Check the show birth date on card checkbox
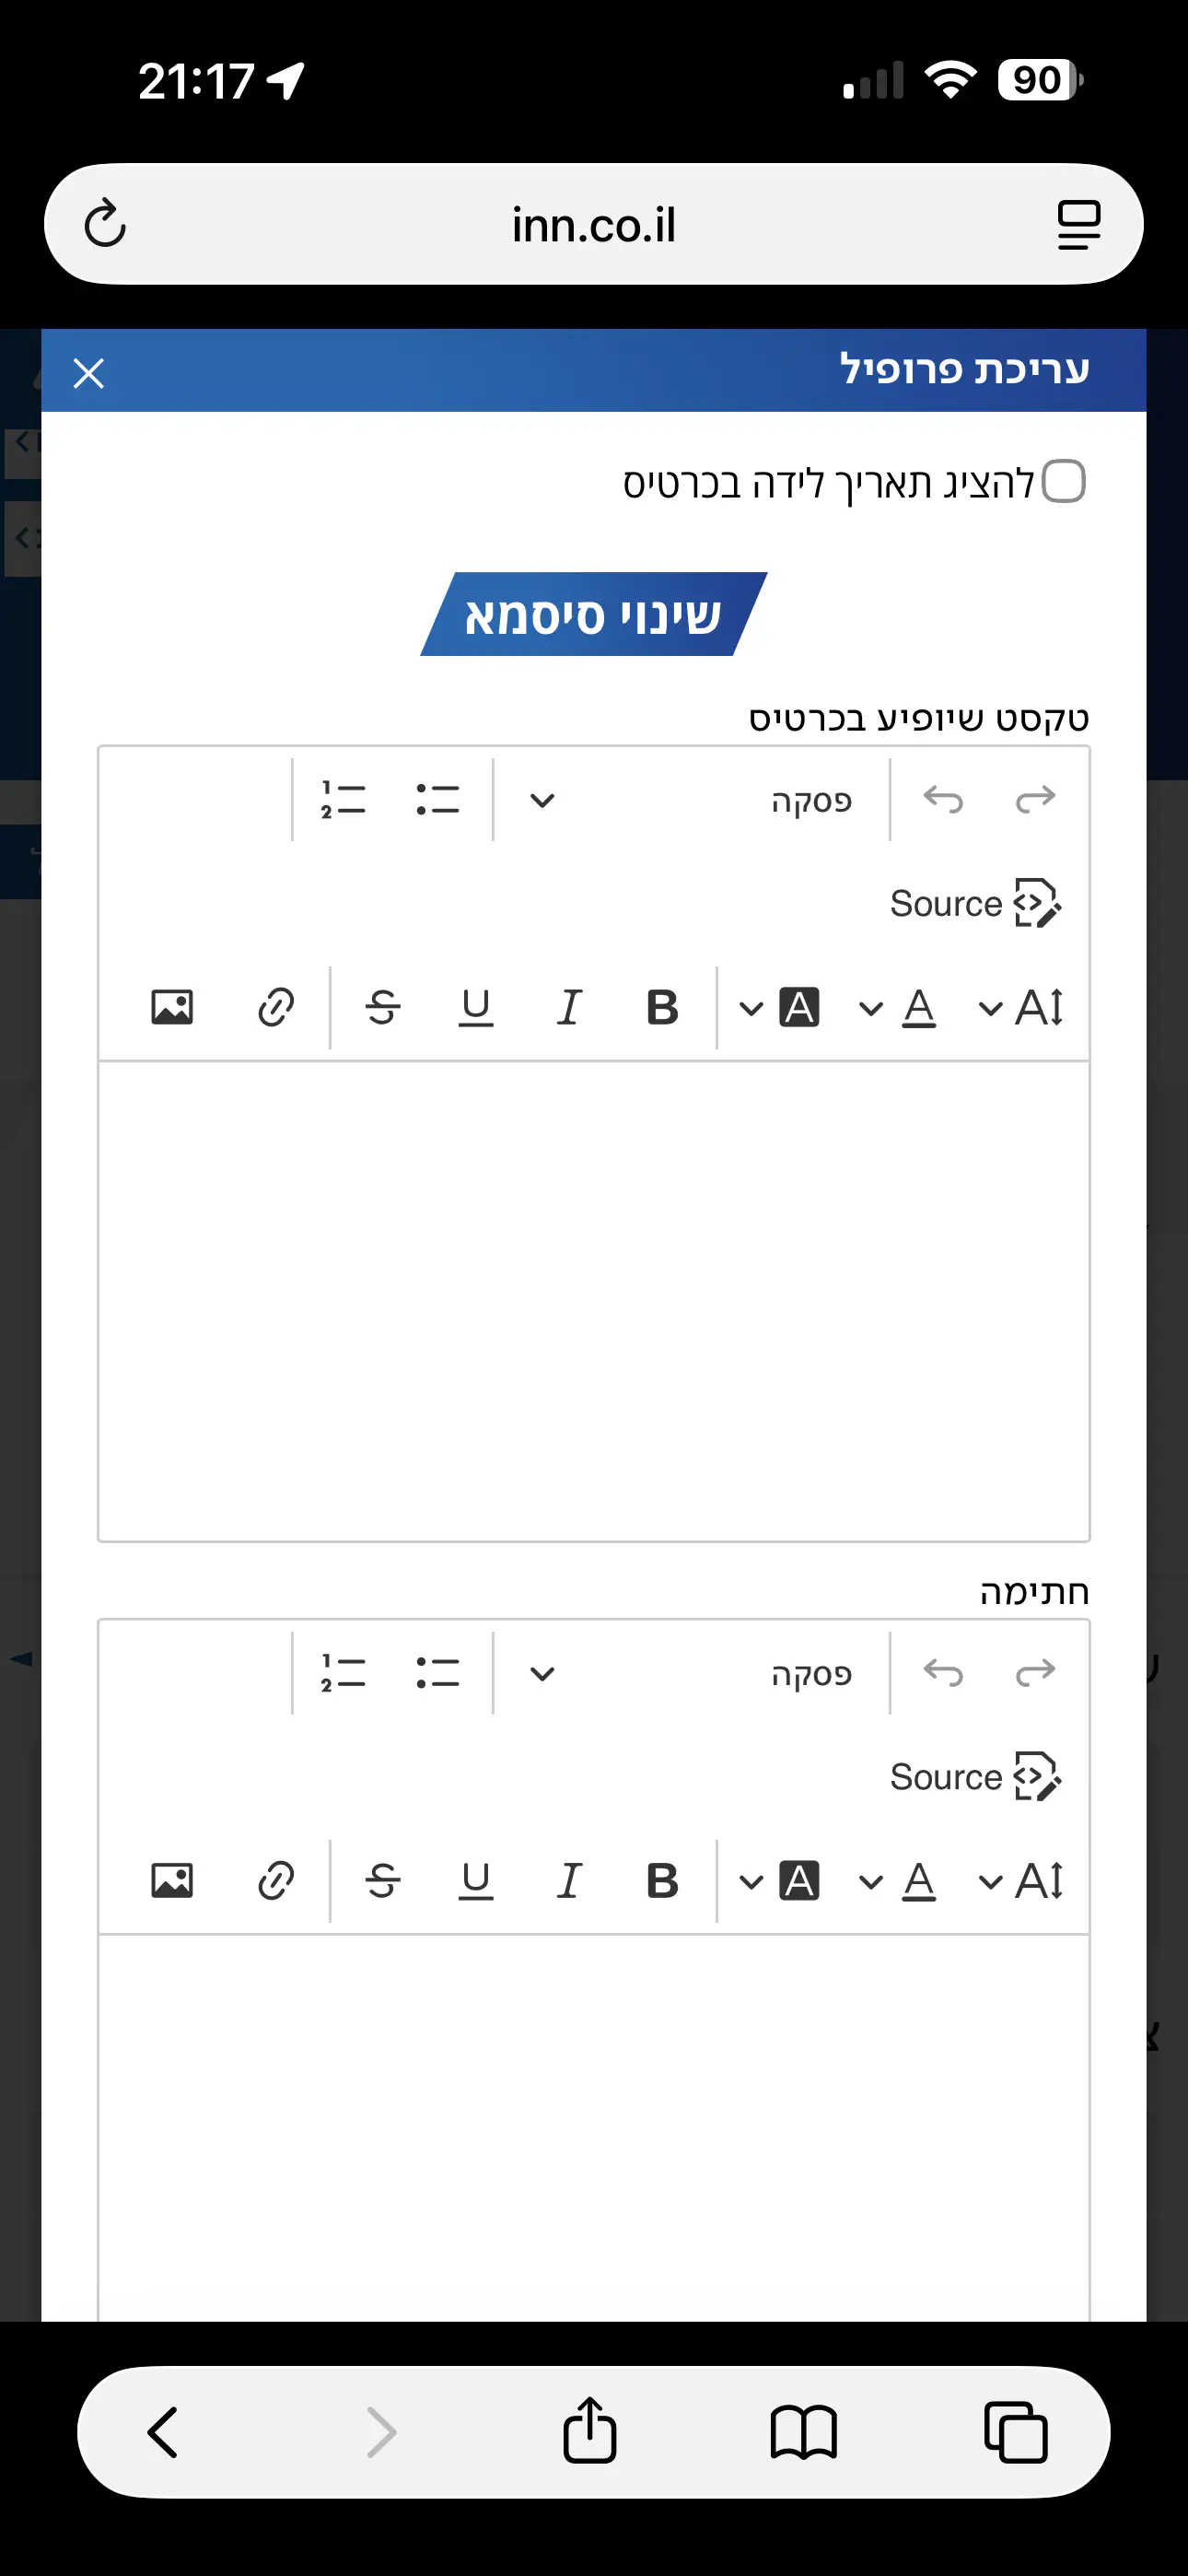Screen dimensions: 1188x2576 [x=1063, y=482]
